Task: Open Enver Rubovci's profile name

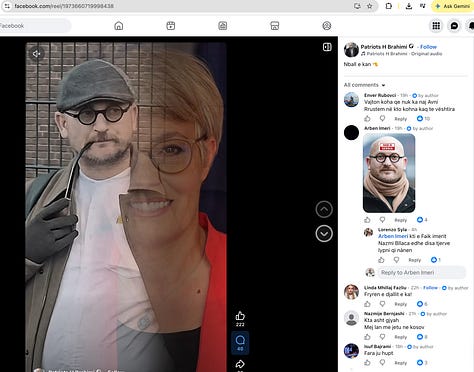Action: [x=380, y=95]
